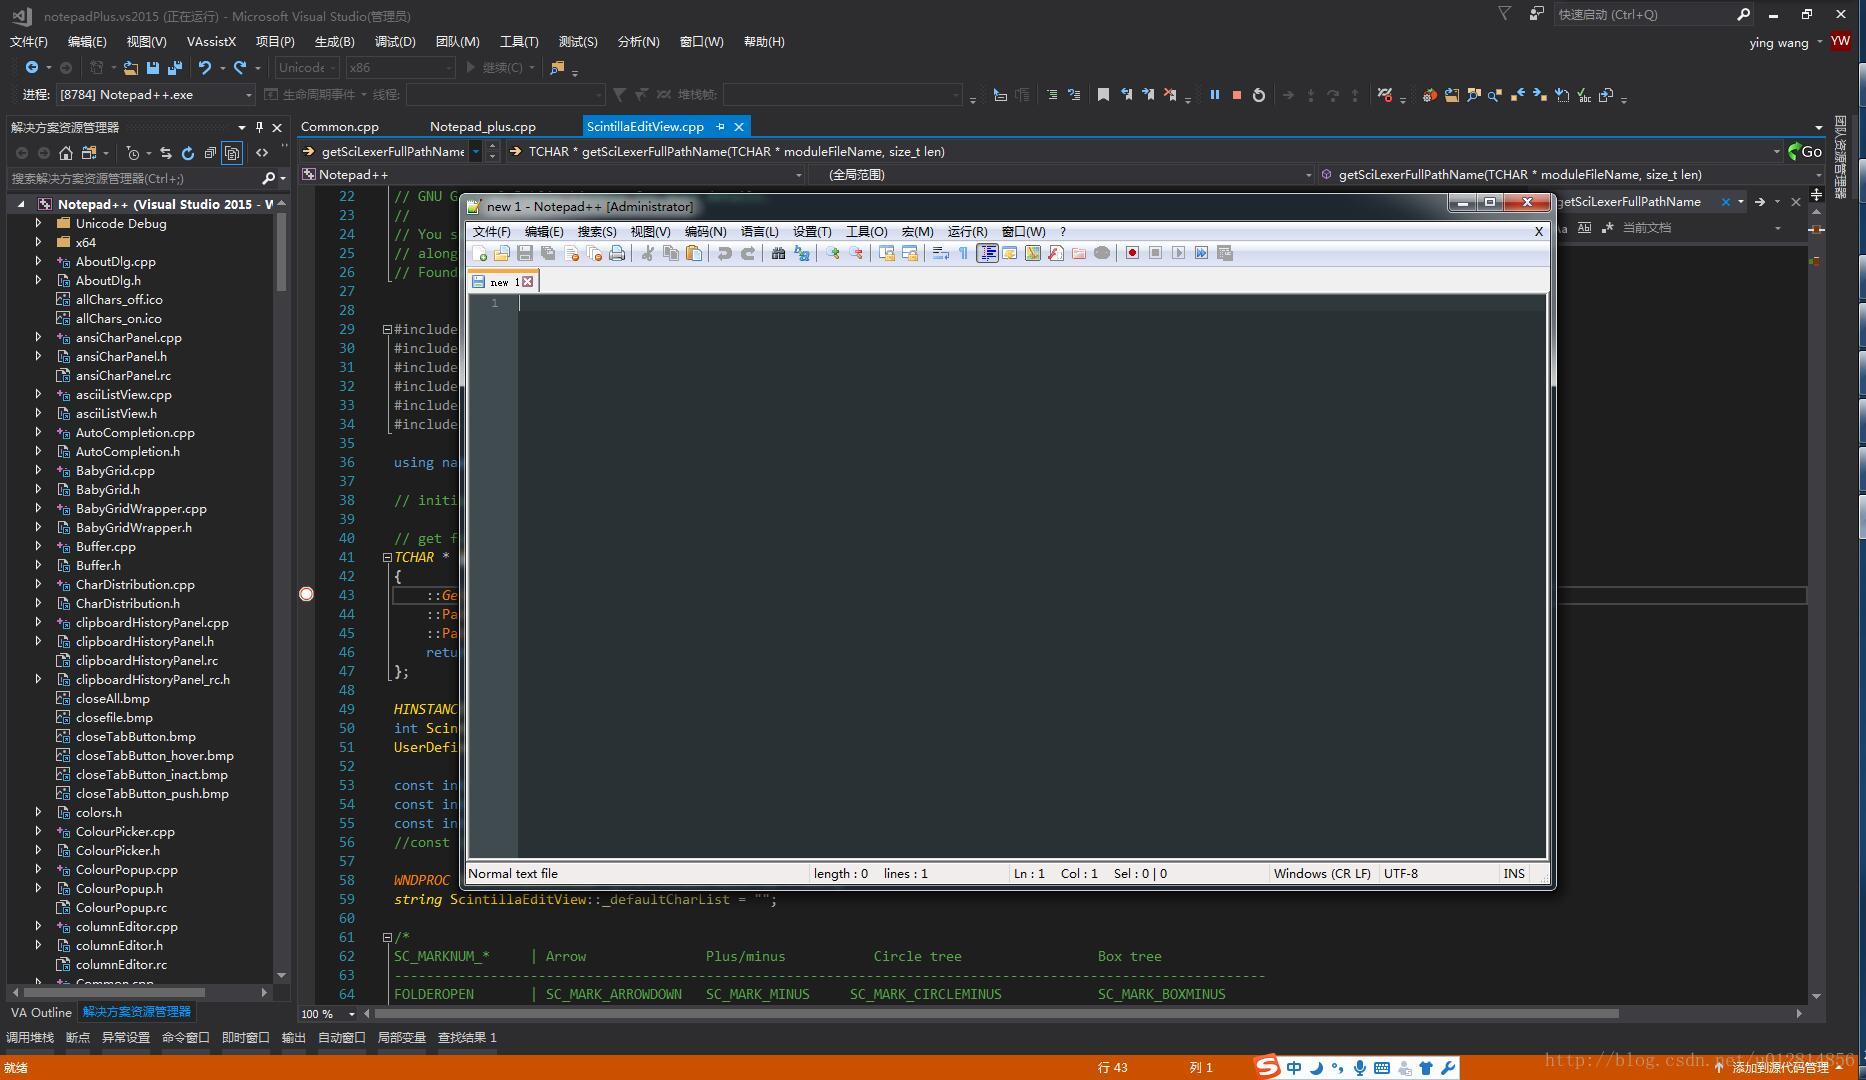Pin the Solution Explorer panel

[x=259, y=127]
